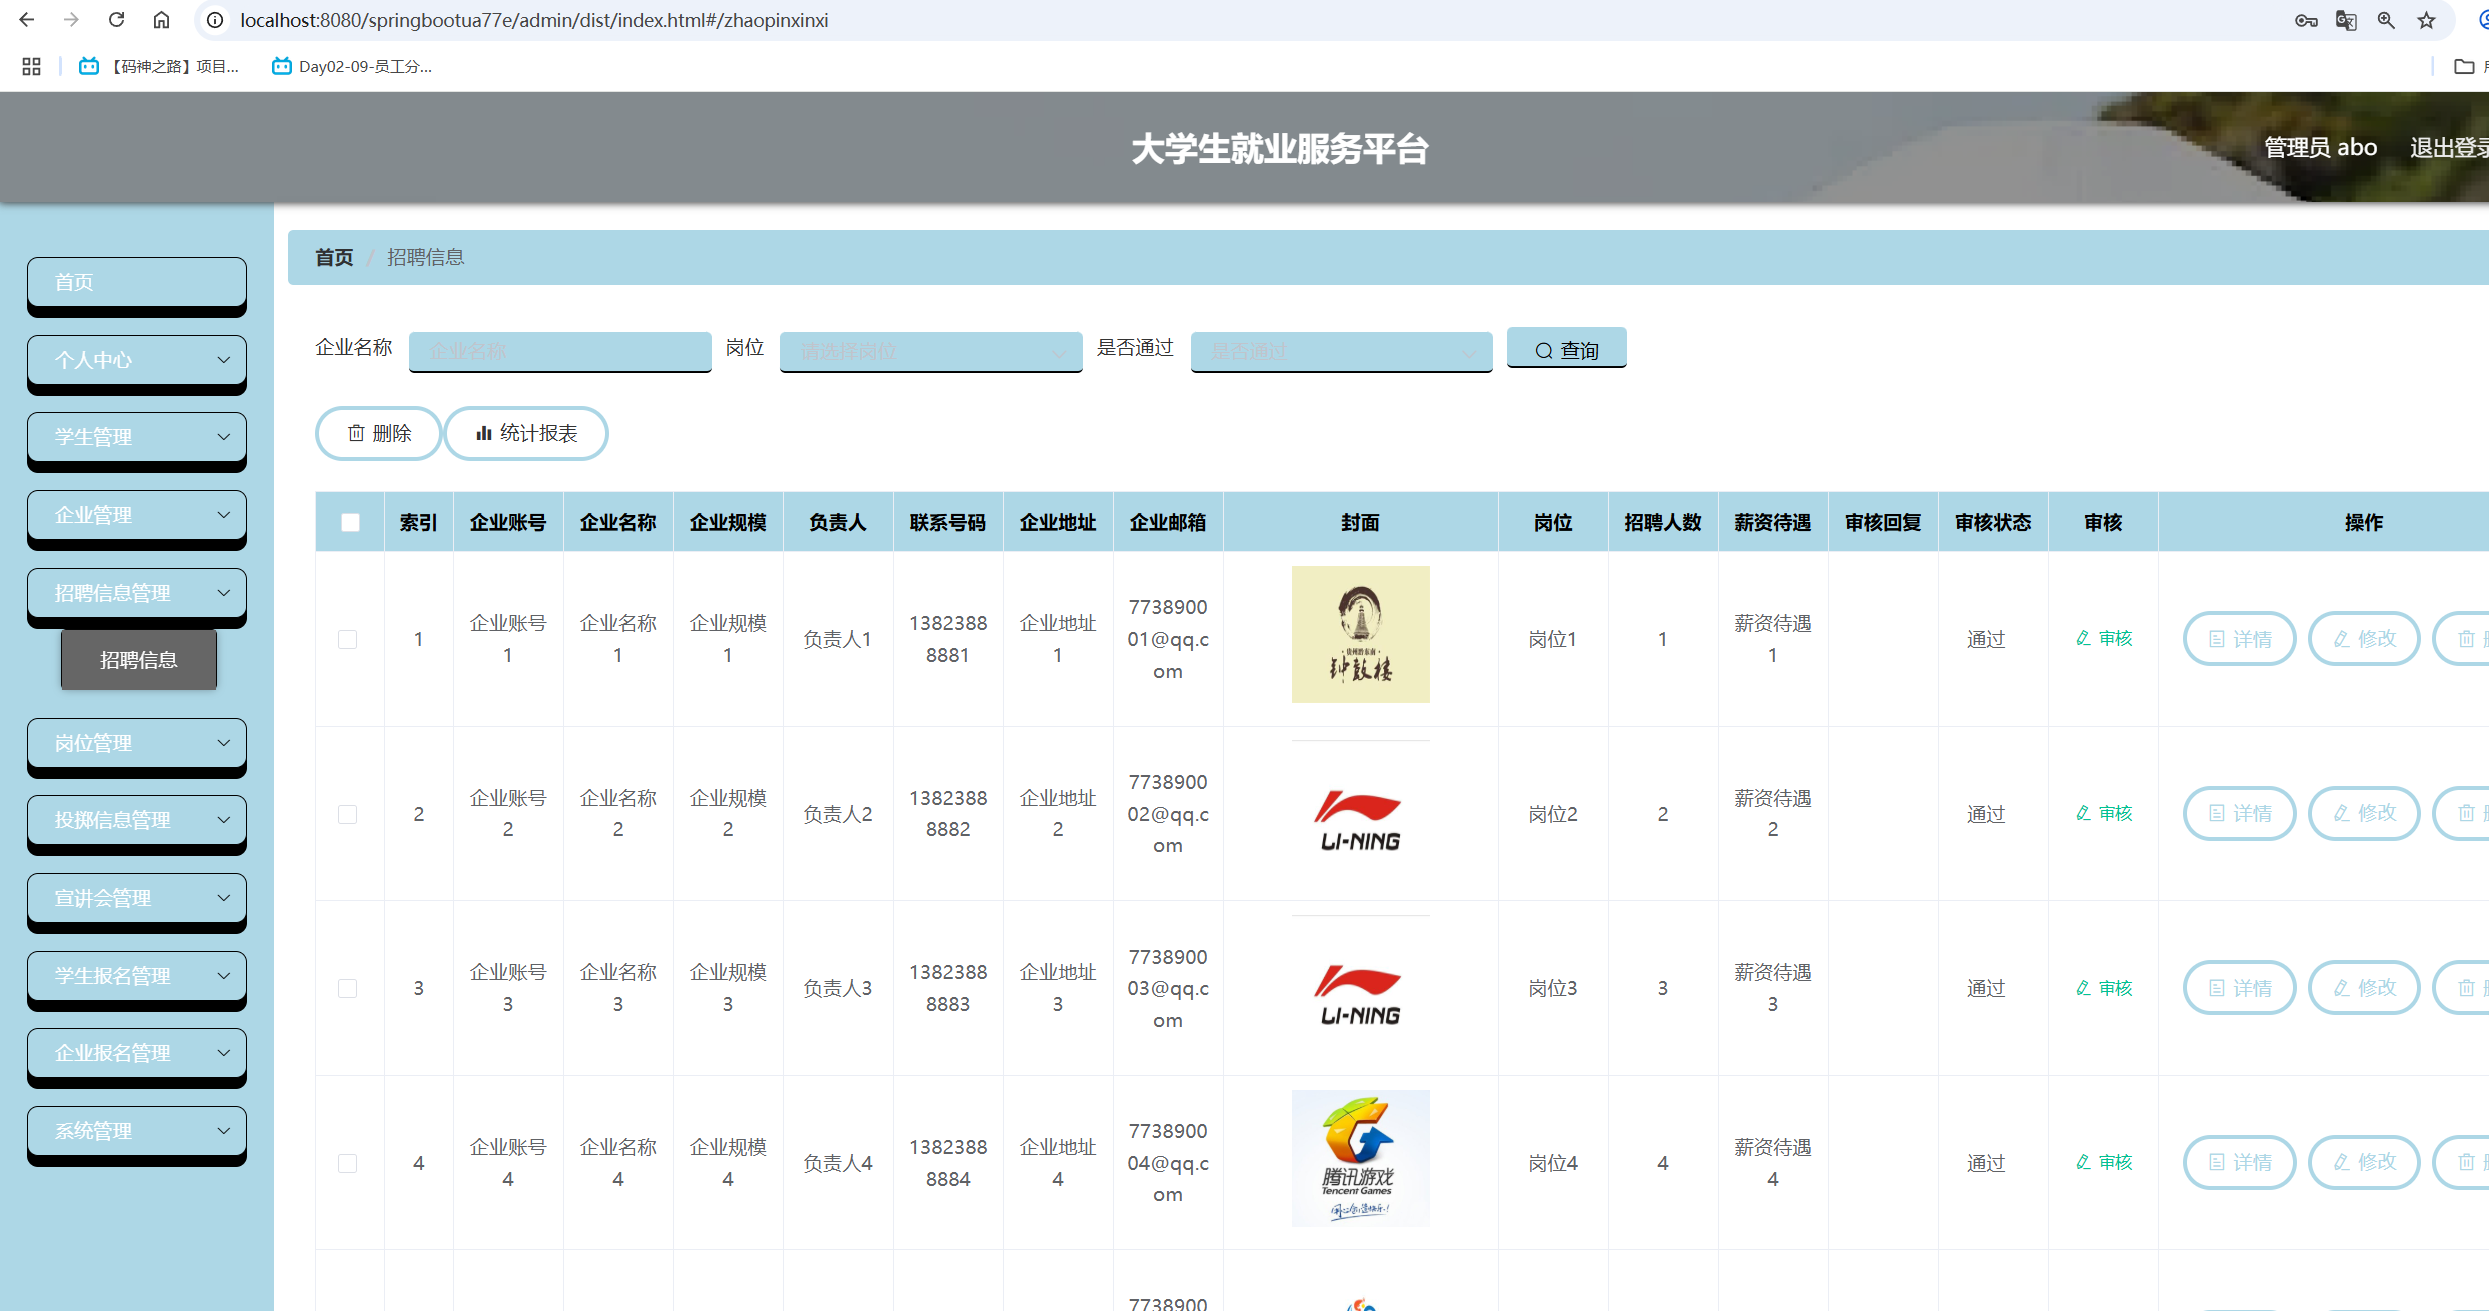Open the 岗位 select dropdown

pos(931,351)
